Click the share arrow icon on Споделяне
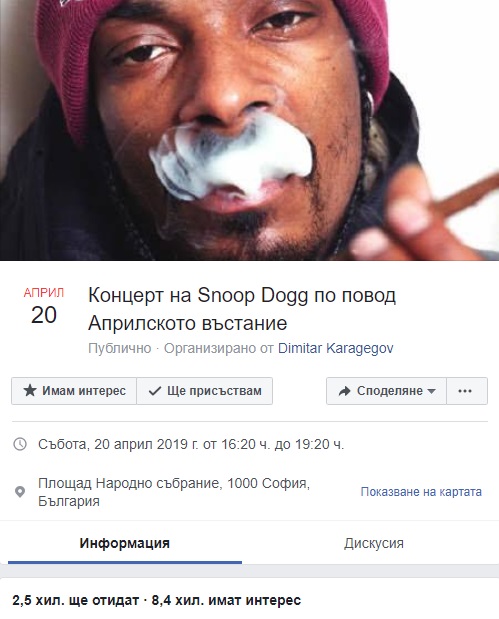The image size is (499, 619). [345, 391]
